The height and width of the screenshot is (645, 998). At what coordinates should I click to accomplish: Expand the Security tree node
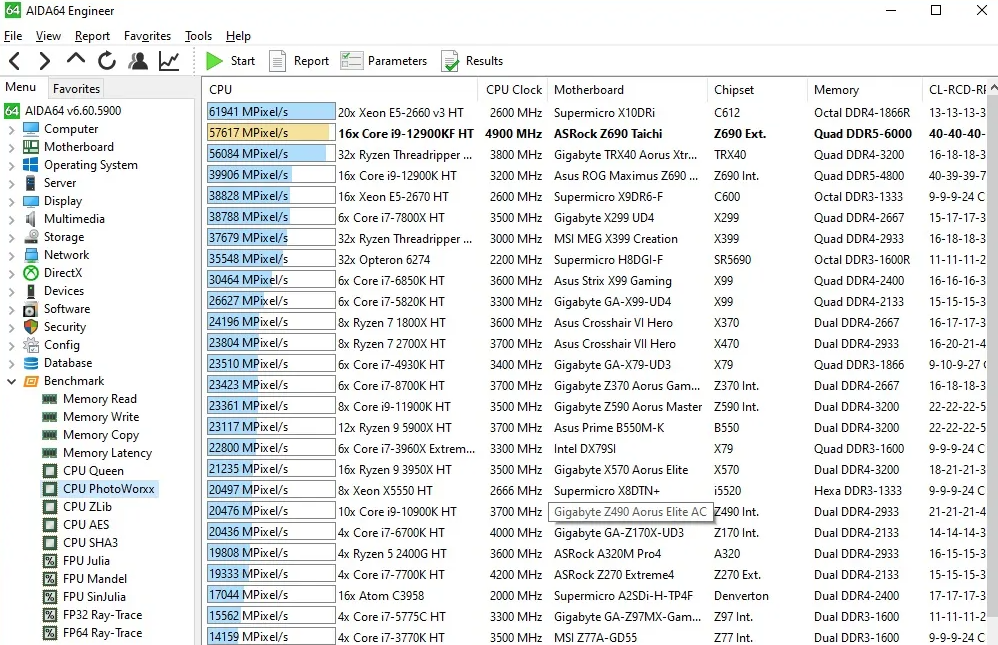tap(11, 327)
